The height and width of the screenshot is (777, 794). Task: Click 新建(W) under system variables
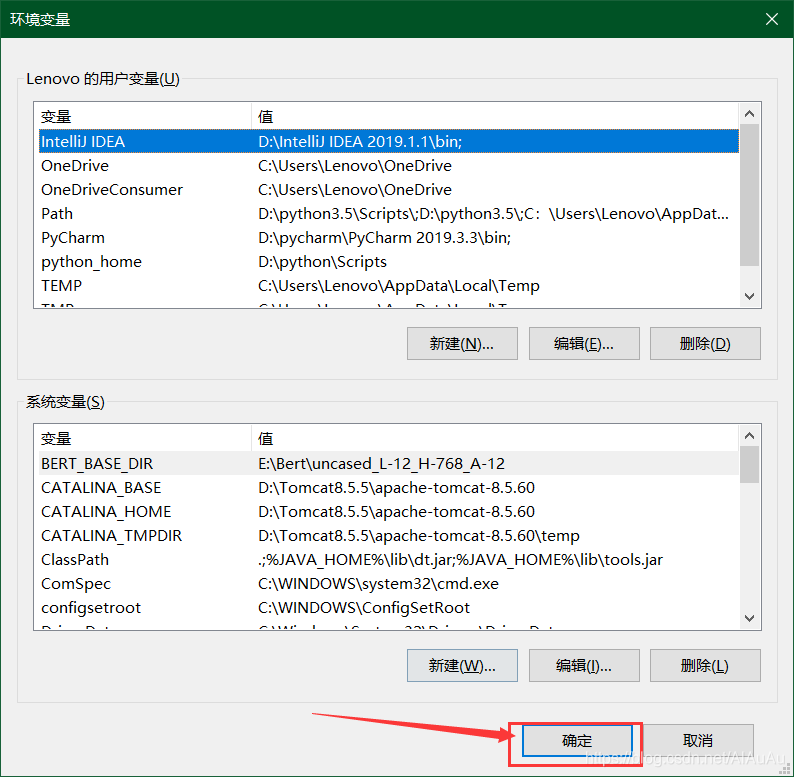point(462,665)
